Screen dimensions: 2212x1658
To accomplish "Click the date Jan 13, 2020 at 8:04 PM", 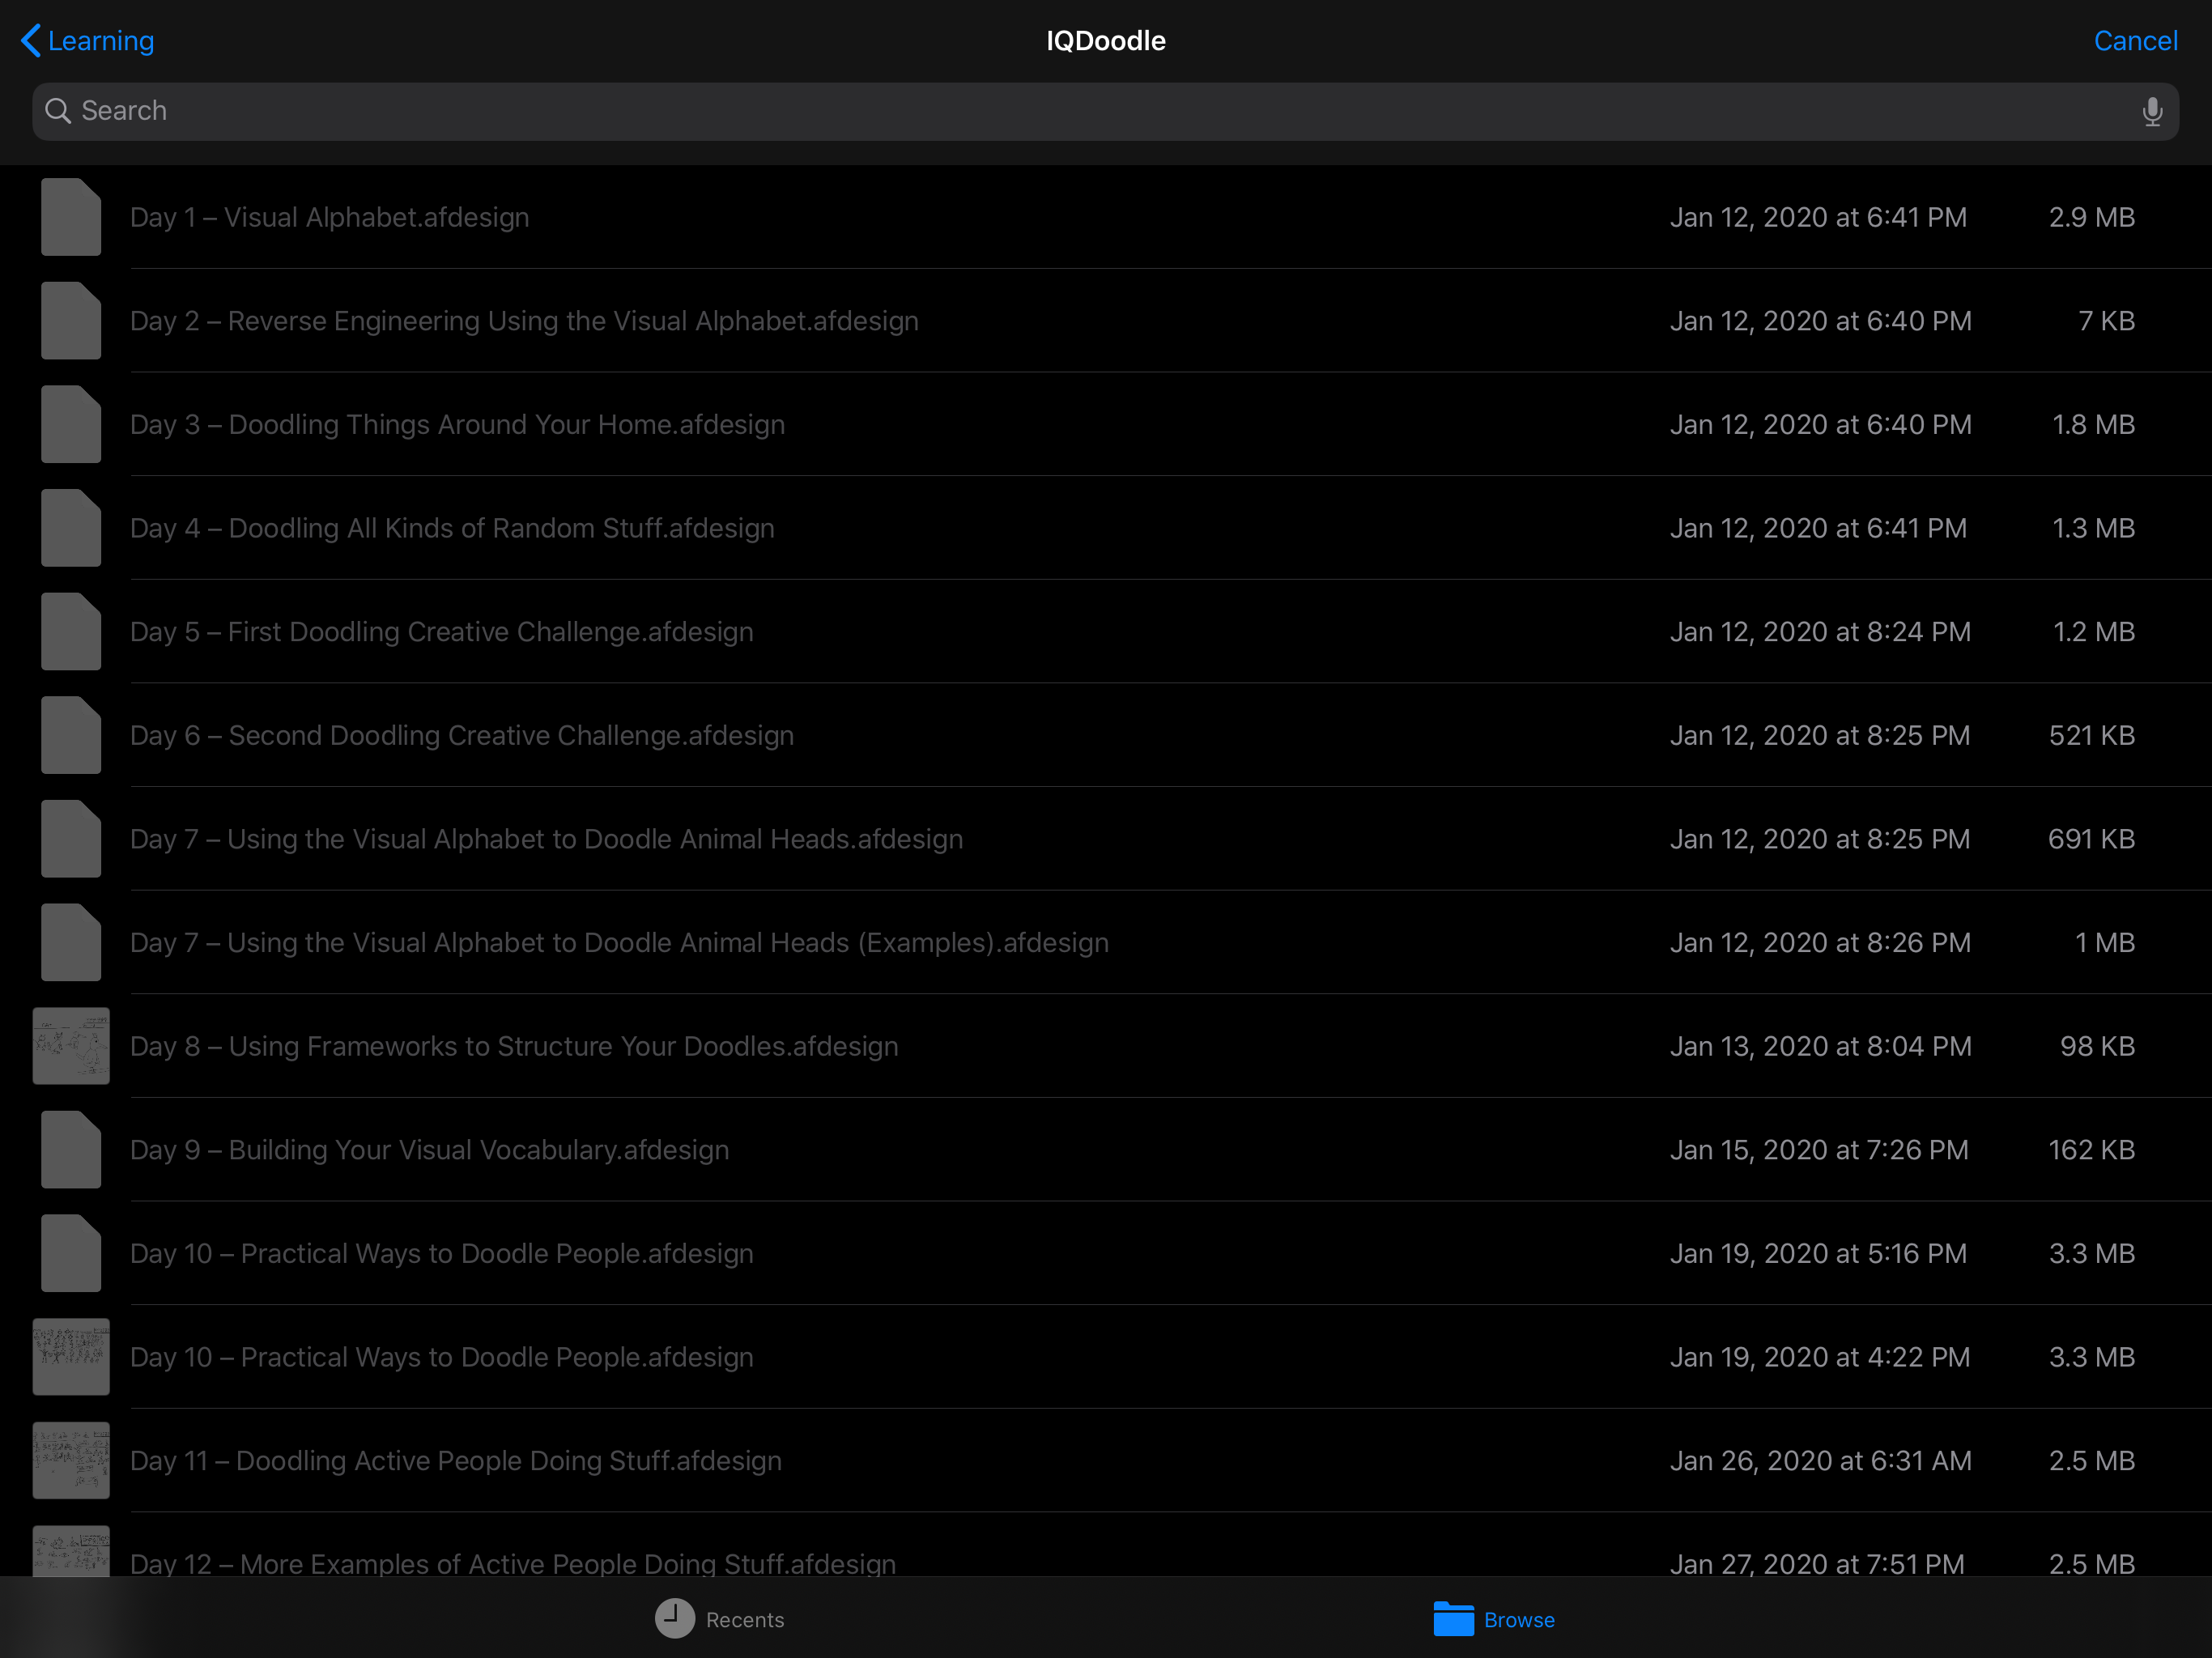I will coord(1820,1046).
